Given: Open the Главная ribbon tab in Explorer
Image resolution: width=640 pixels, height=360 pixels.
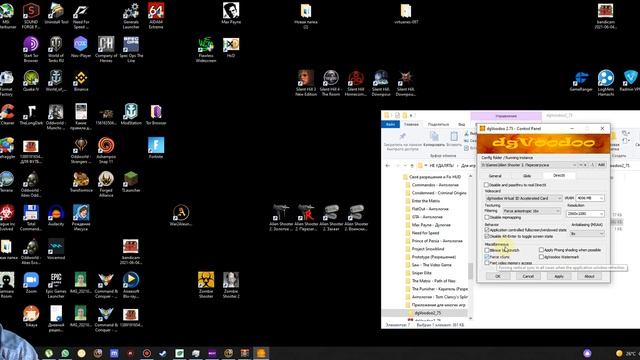Looking at the screenshot, I should [411, 124].
